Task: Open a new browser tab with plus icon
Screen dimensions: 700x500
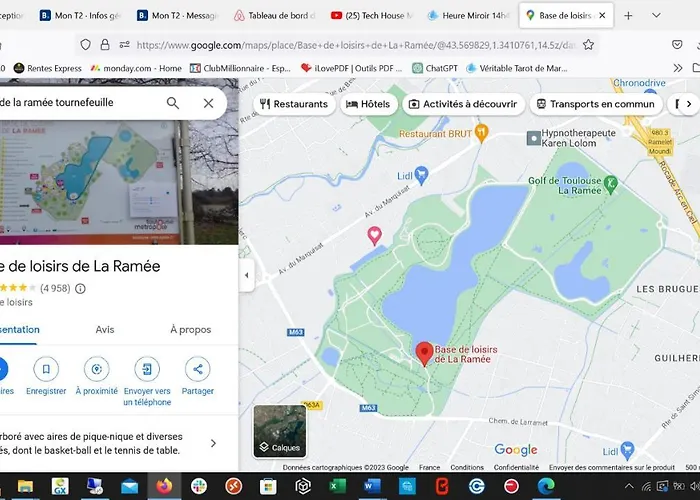Action: (x=628, y=16)
